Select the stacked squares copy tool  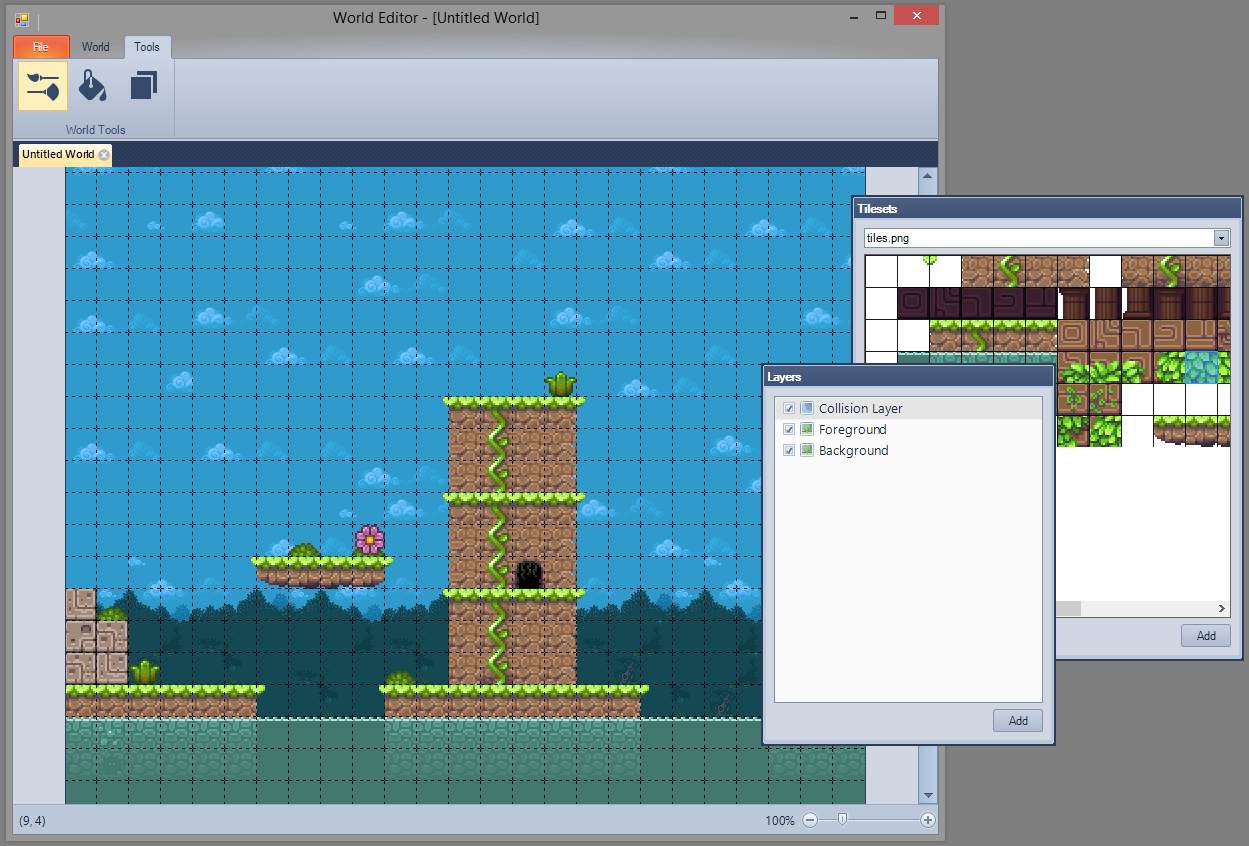144,86
